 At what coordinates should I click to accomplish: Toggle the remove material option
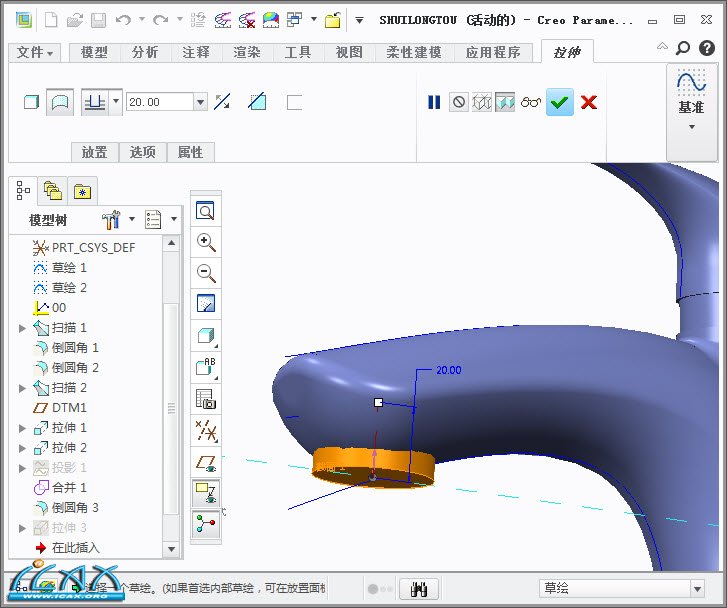click(x=258, y=102)
